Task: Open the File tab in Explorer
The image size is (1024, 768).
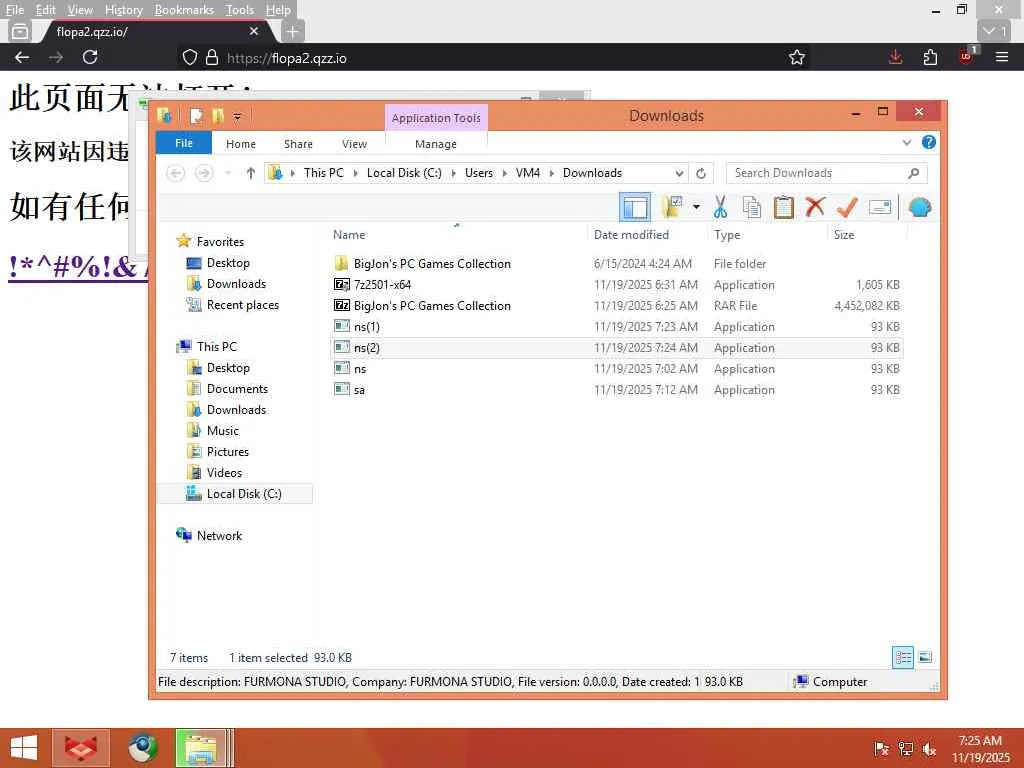Action: click(184, 143)
